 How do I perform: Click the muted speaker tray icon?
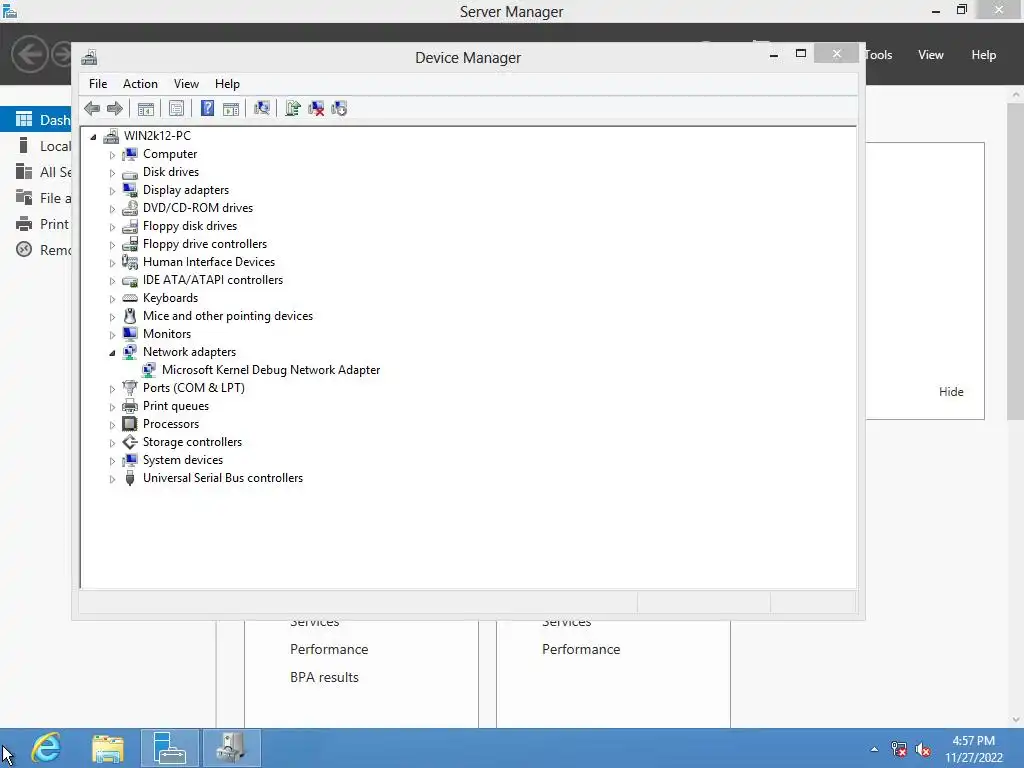coord(923,750)
